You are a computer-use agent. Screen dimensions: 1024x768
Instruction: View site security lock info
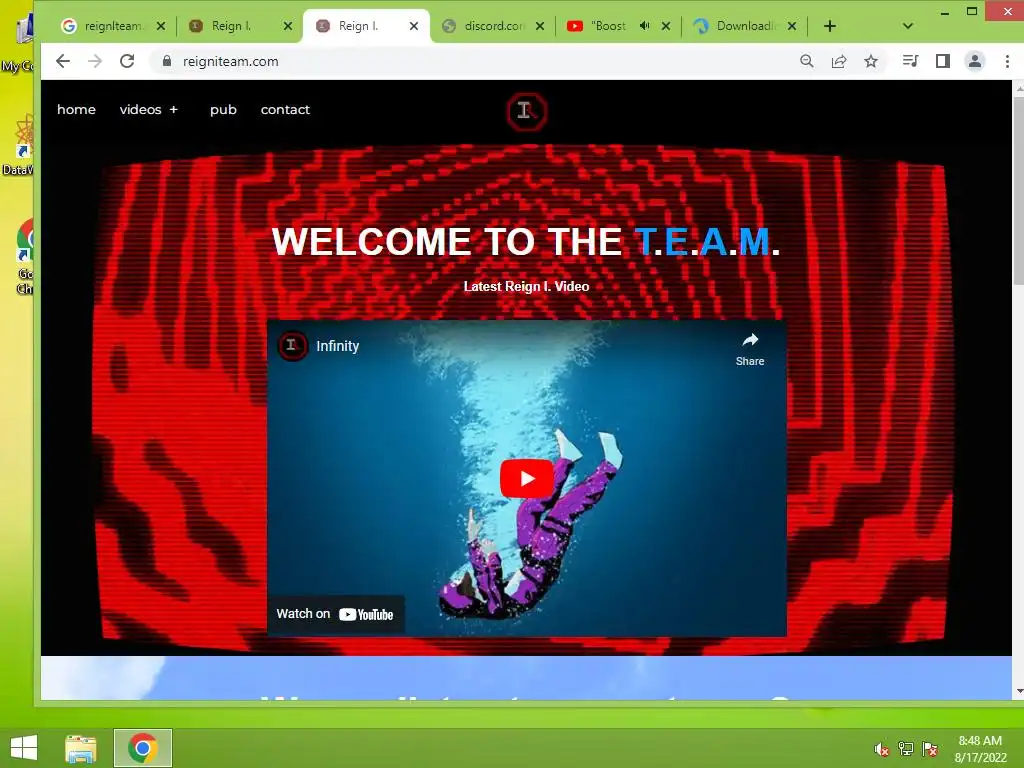tap(167, 61)
